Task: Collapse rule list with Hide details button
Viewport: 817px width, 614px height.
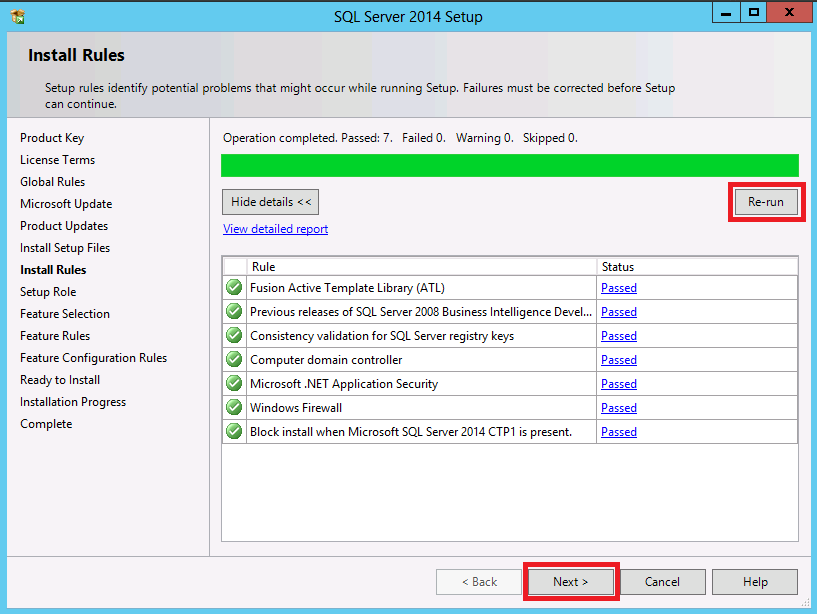Action: (270, 202)
